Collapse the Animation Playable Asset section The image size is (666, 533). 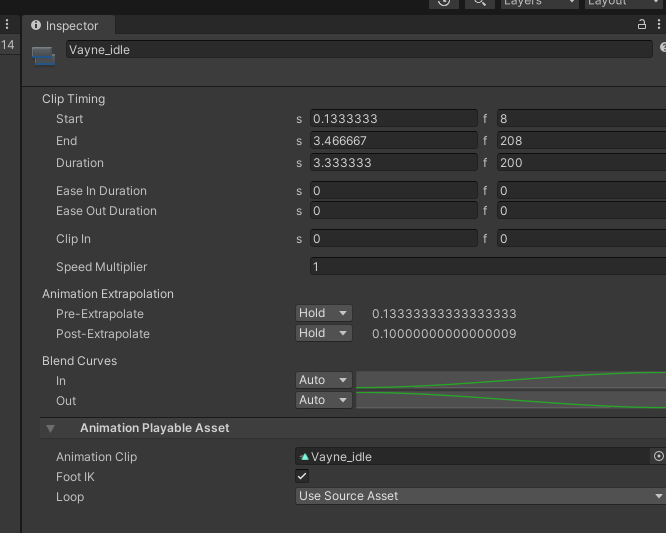click(x=49, y=428)
